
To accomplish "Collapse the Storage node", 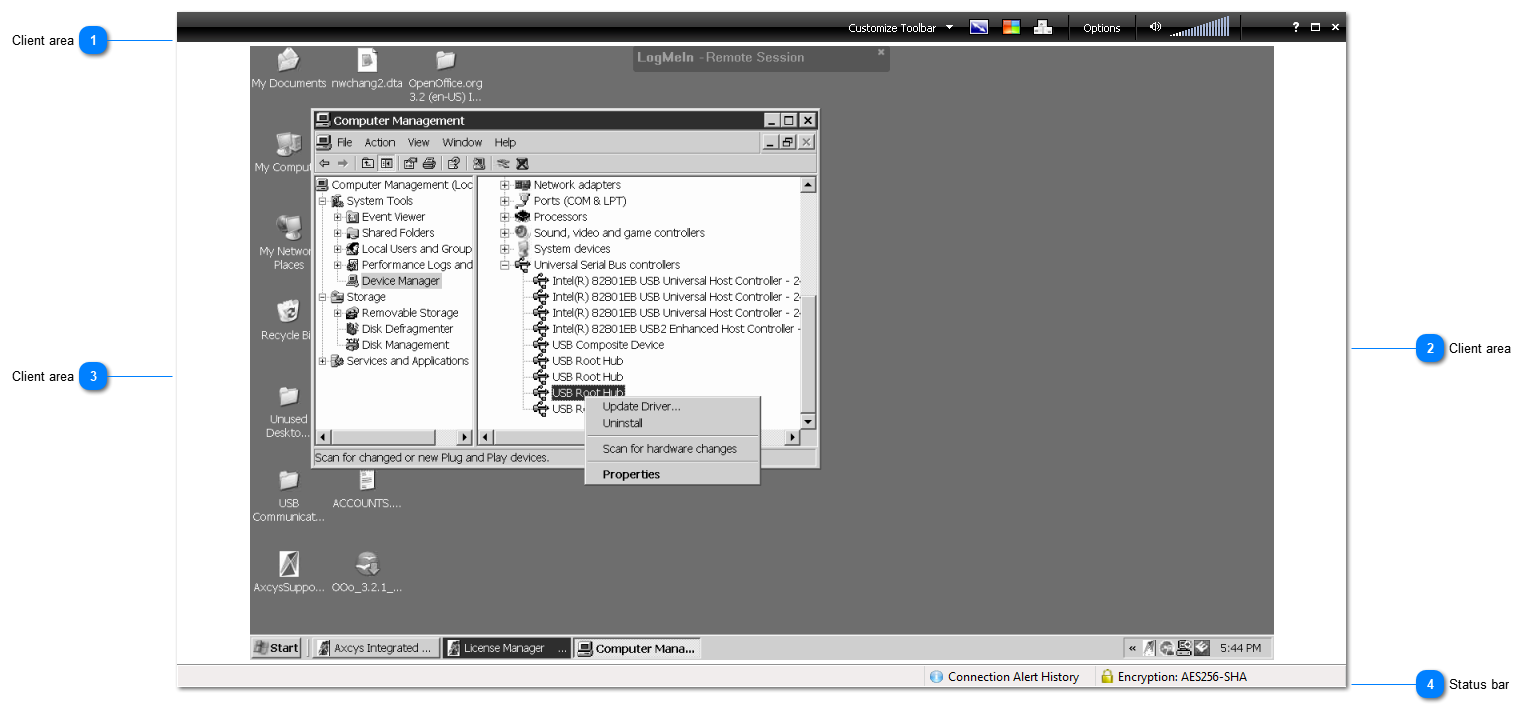I will point(322,297).
